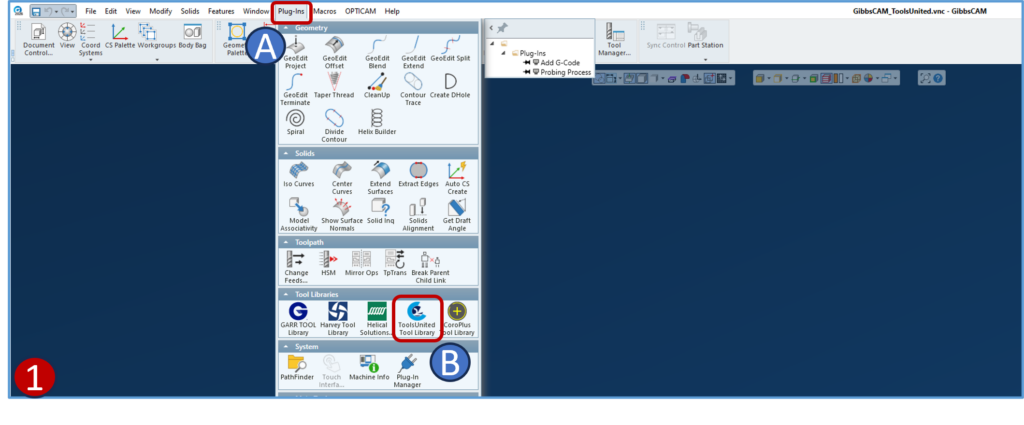Collapse the Tool Libraries section
The height and width of the screenshot is (425, 1024).
pos(288,294)
